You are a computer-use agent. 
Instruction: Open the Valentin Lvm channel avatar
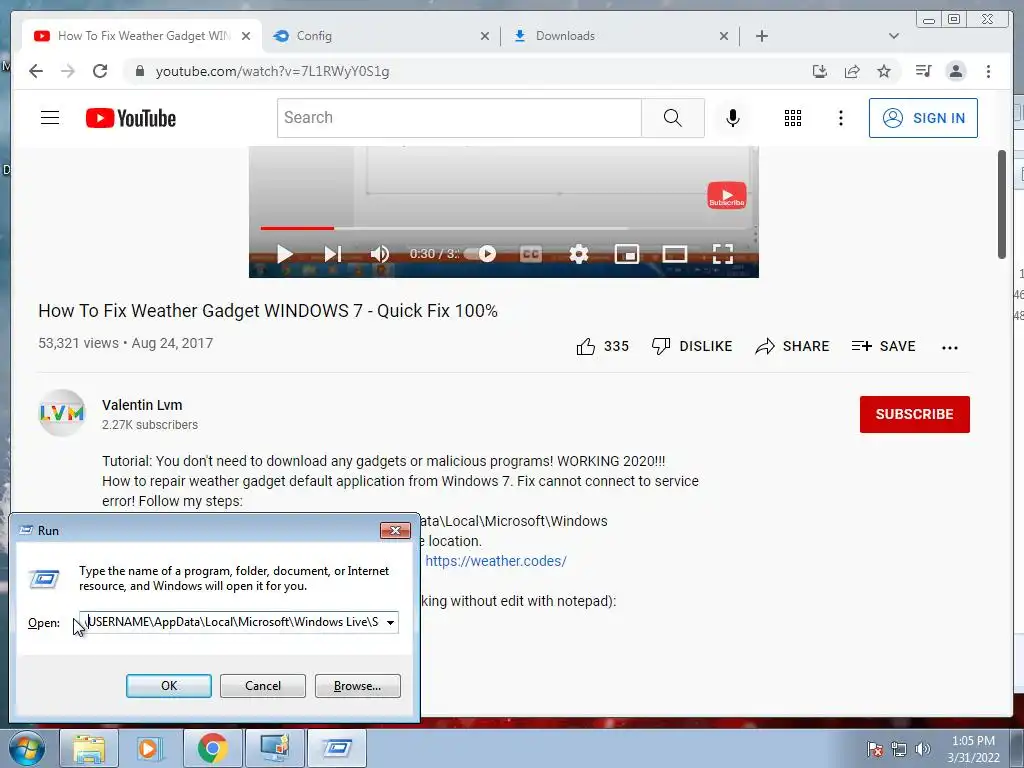tap(62, 413)
